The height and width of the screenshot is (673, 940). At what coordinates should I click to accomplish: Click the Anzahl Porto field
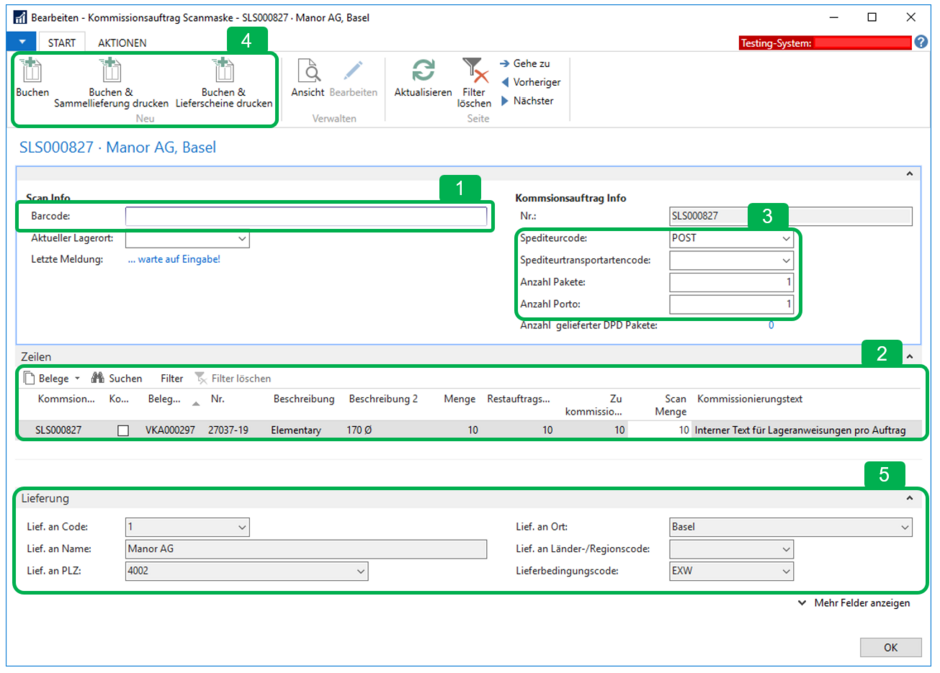coord(731,304)
